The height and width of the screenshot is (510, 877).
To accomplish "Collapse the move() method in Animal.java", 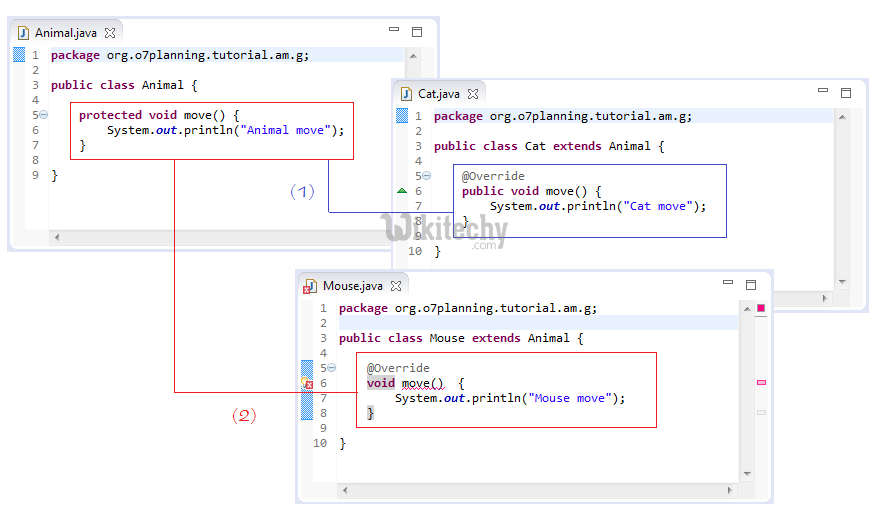I will click(44, 115).
